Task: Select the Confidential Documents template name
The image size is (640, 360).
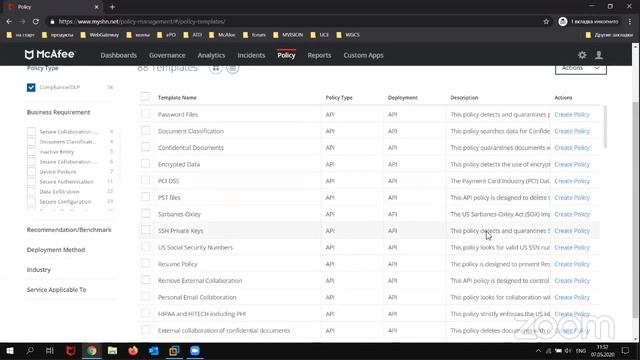Action: point(191,148)
